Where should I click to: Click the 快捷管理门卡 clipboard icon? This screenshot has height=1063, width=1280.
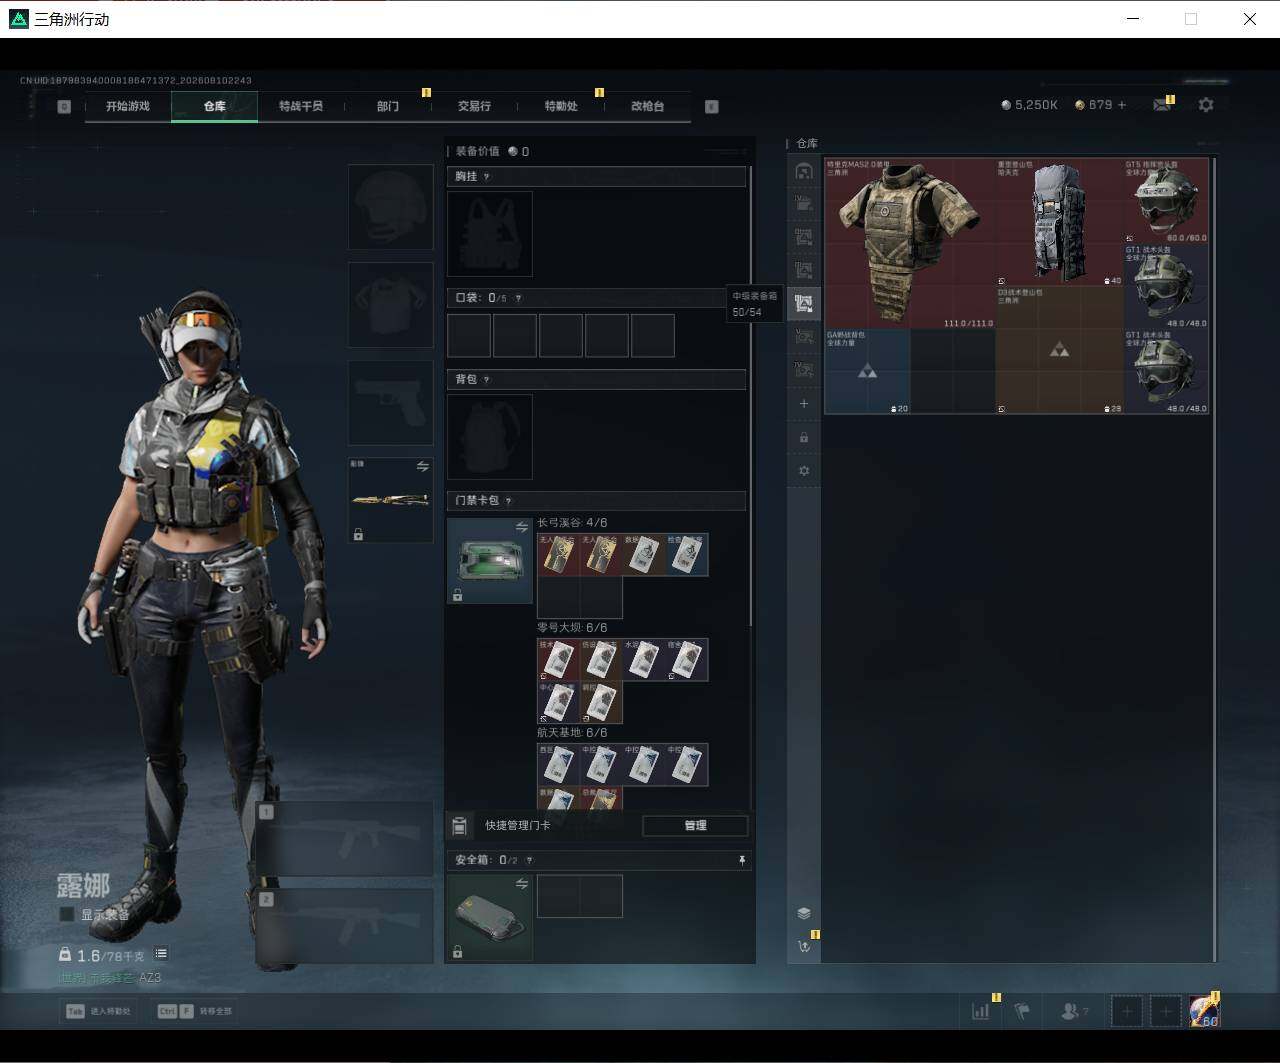(x=460, y=826)
